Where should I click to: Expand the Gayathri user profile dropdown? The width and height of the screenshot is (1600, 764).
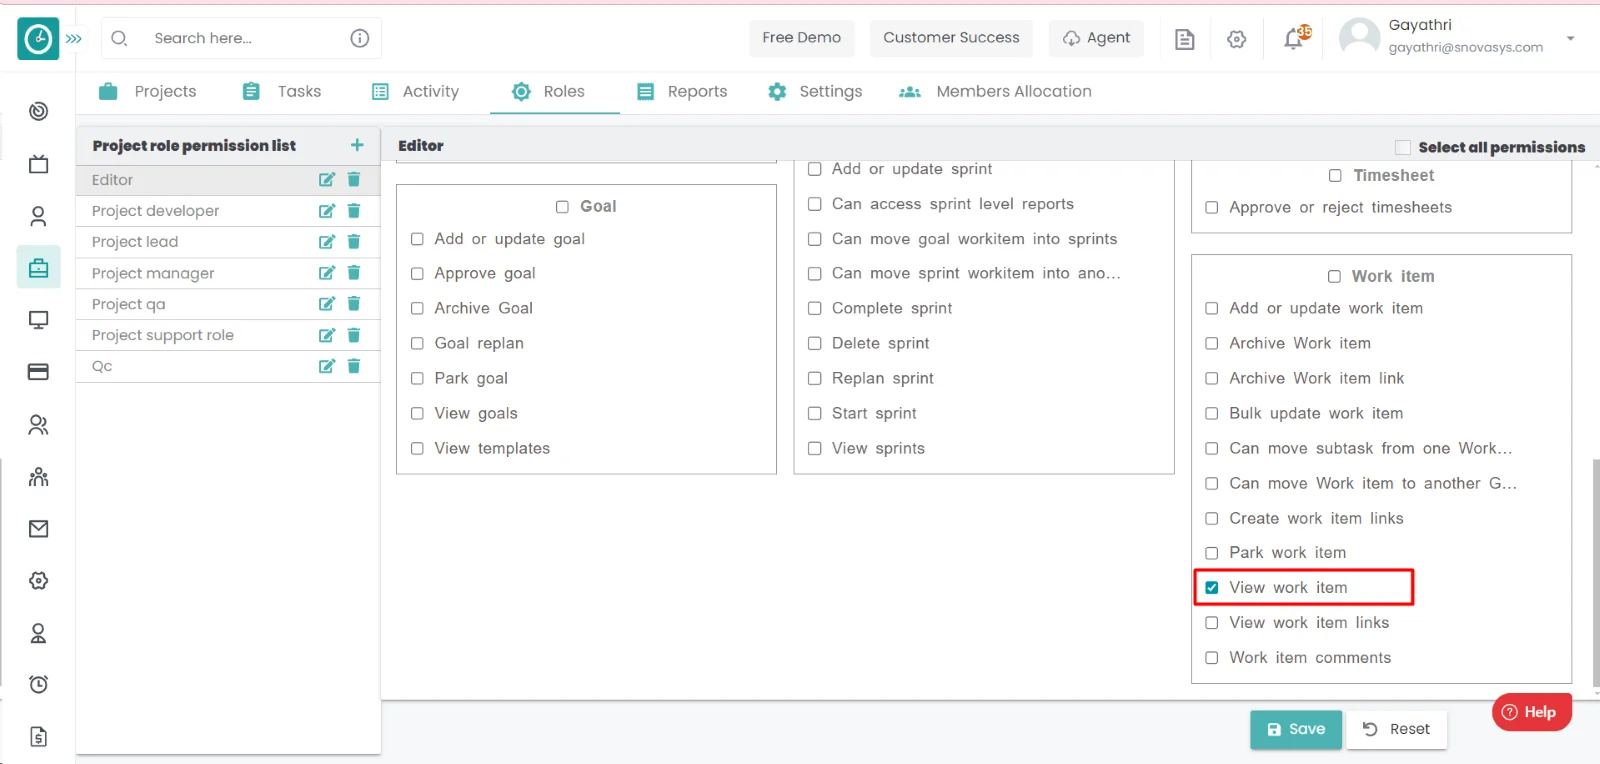click(x=1570, y=38)
